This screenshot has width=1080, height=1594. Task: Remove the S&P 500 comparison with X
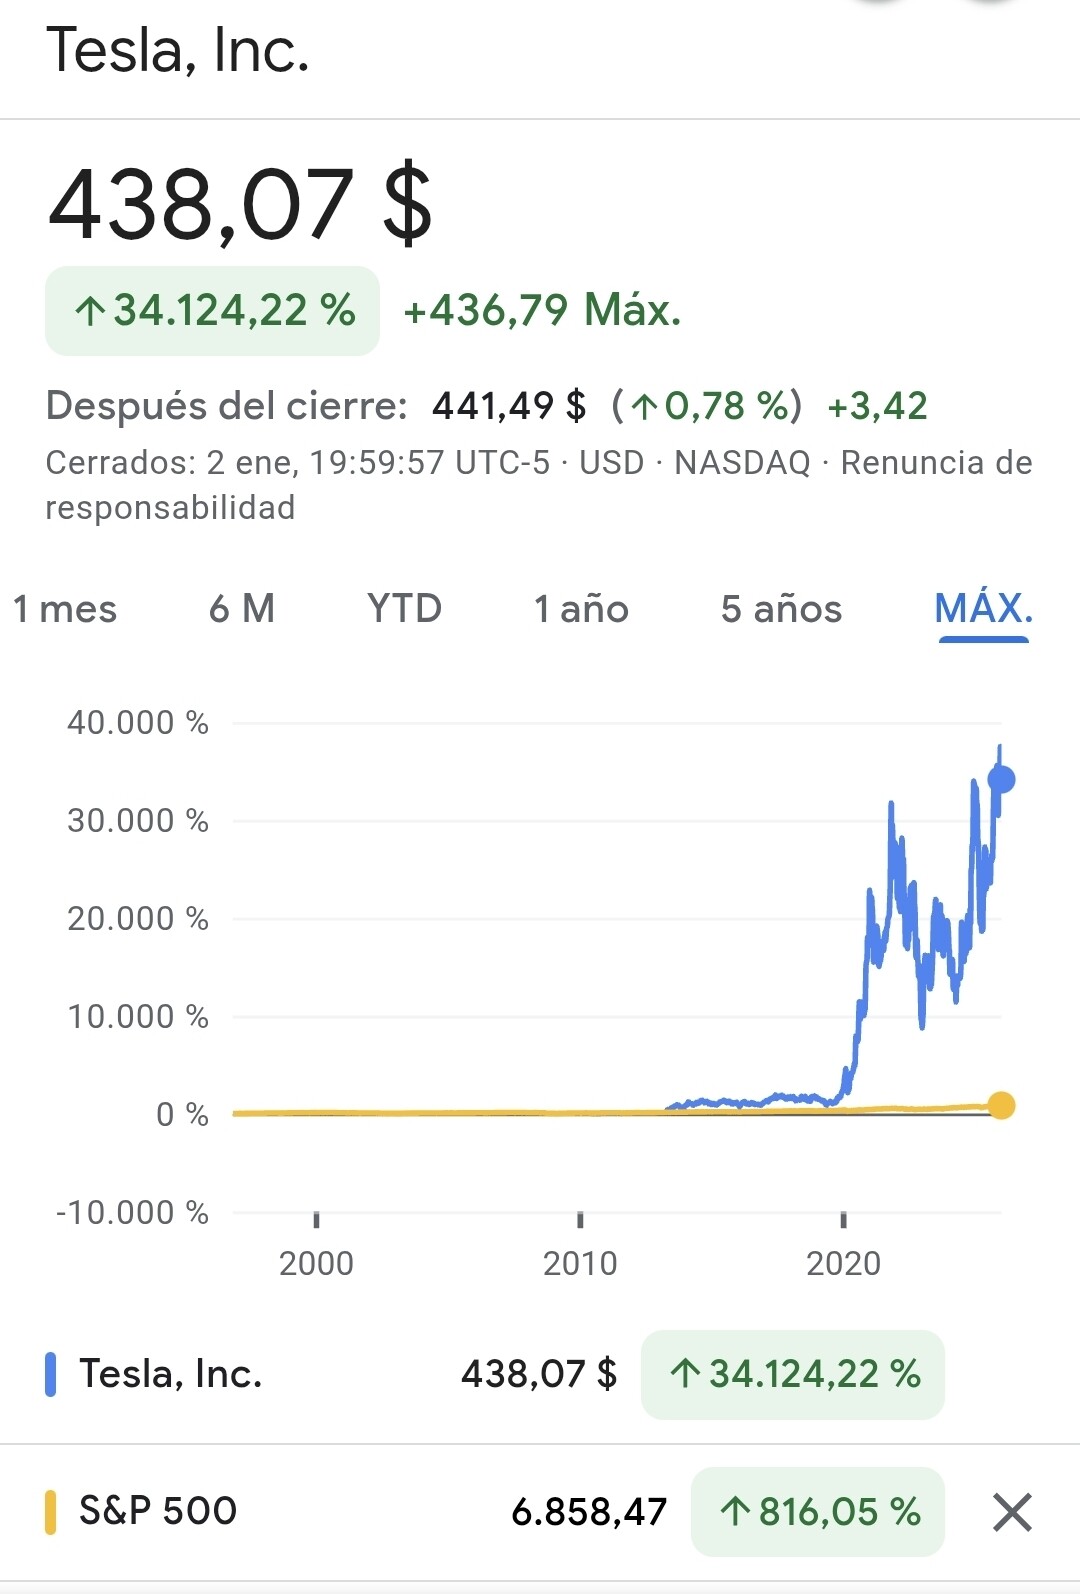click(1012, 1512)
